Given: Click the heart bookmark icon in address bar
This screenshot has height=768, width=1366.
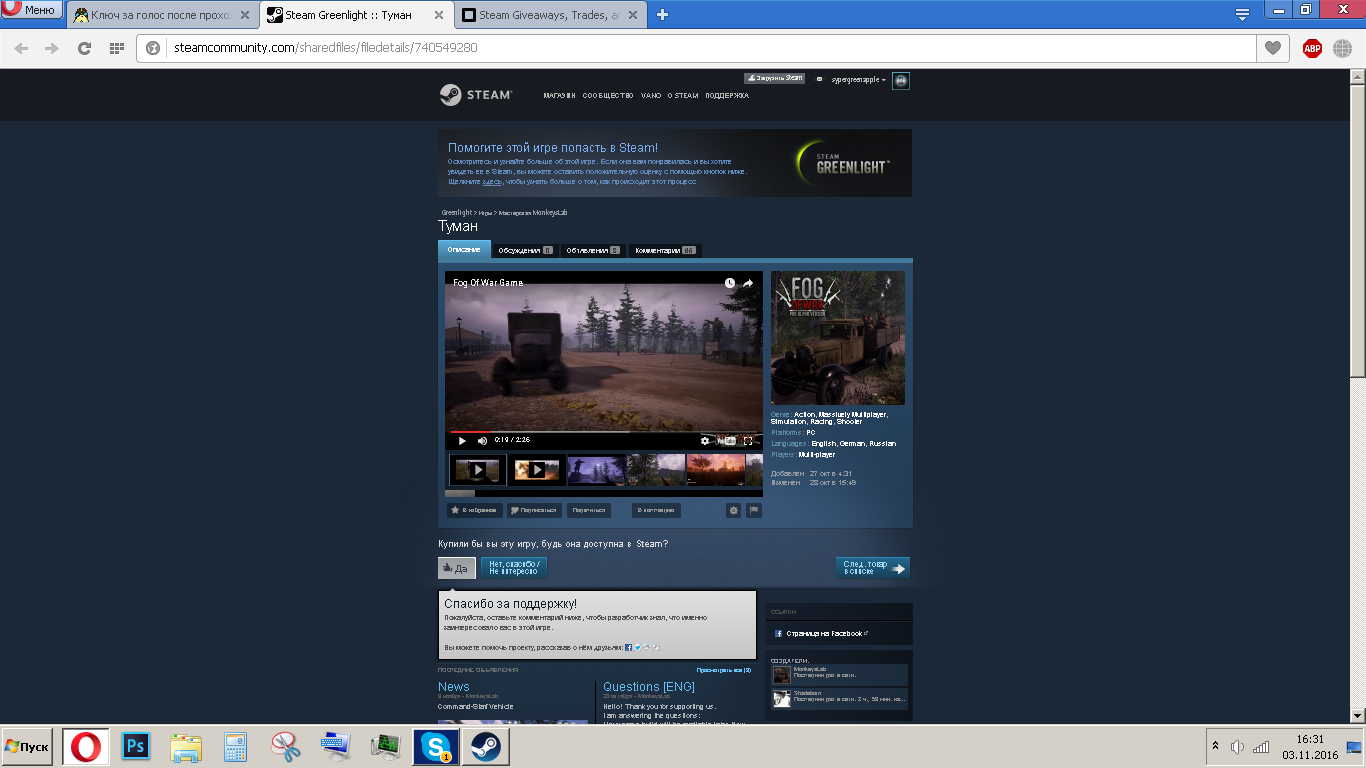Looking at the screenshot, I should [x=1273, y=48].
